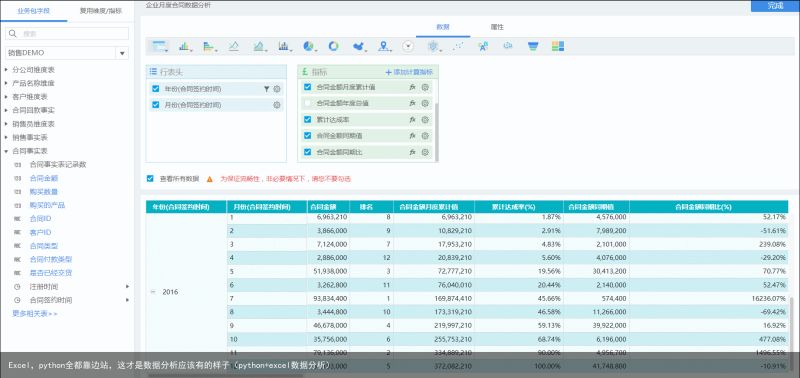Select the word cloud chart icon
The image size is (800, 378).
pyautogui.click(x=483, y=46)
